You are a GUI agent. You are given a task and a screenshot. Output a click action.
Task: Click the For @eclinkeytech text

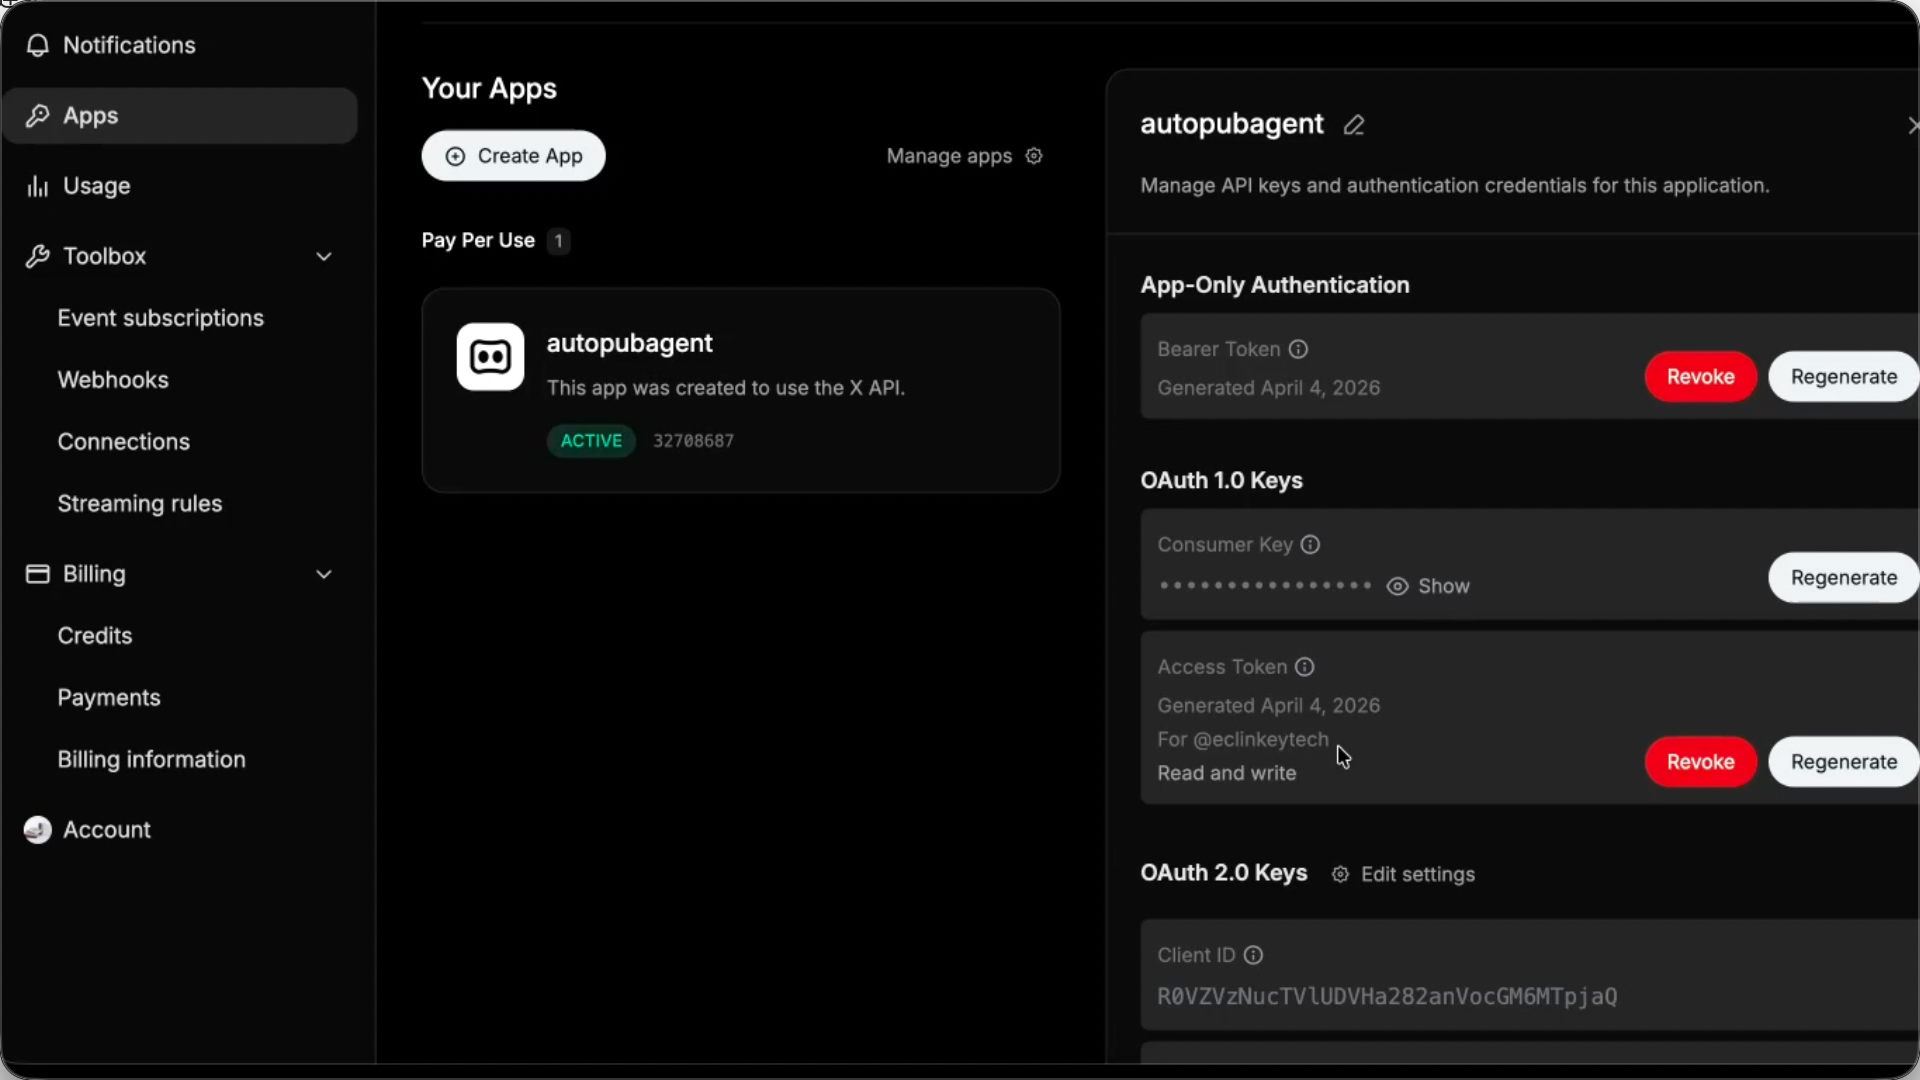point(1243,740)
